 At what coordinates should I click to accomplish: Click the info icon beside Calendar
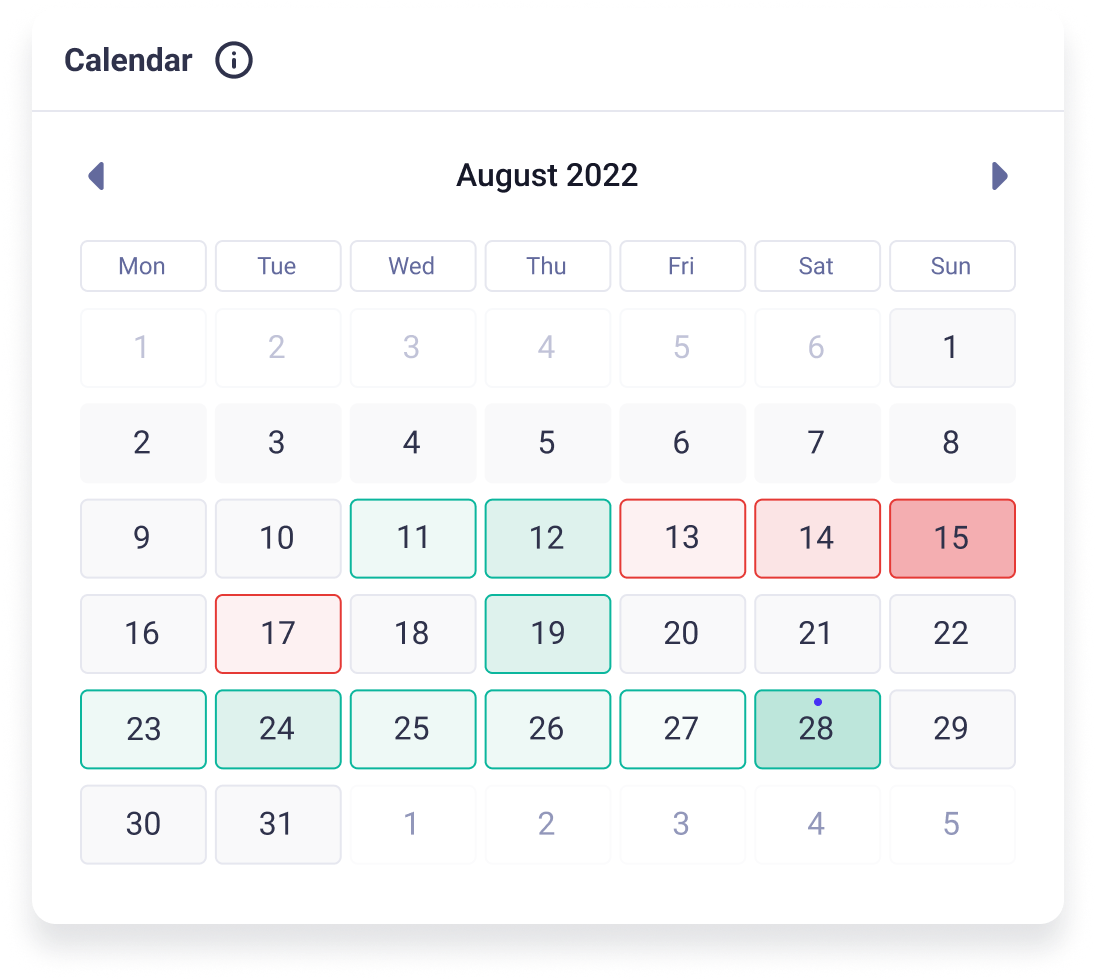234,61
